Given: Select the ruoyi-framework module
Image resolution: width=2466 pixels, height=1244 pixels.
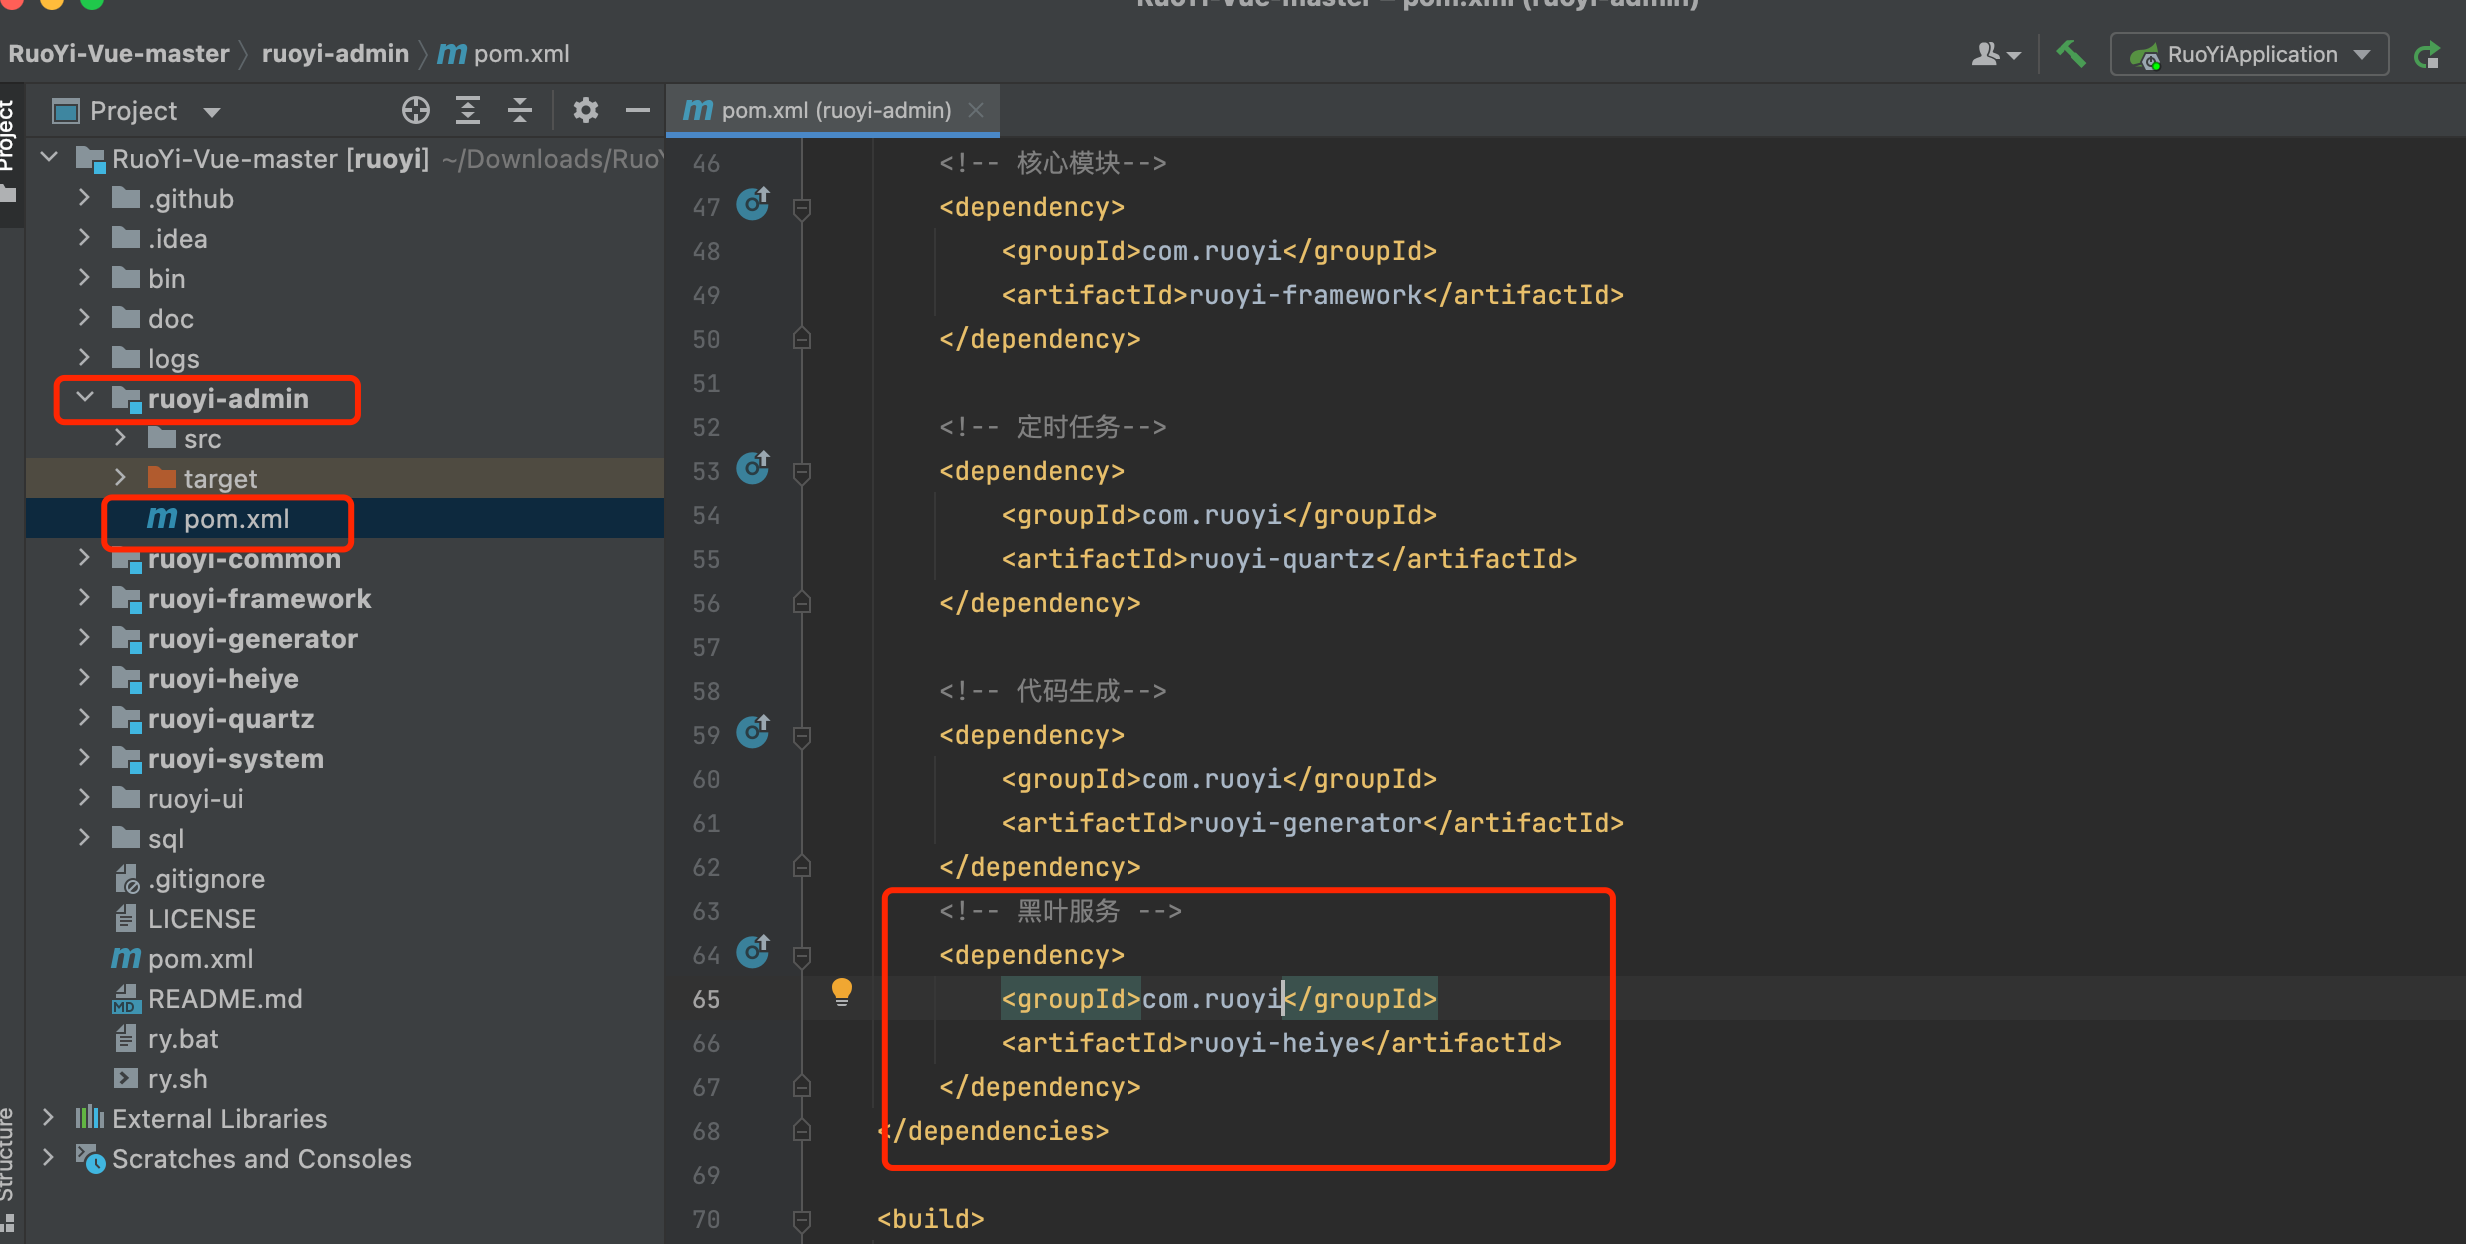Looking at the screenshot, I should click(259, 599).
